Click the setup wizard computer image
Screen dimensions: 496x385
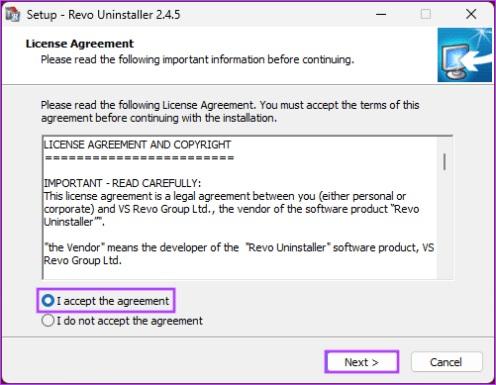coord(465,55)
